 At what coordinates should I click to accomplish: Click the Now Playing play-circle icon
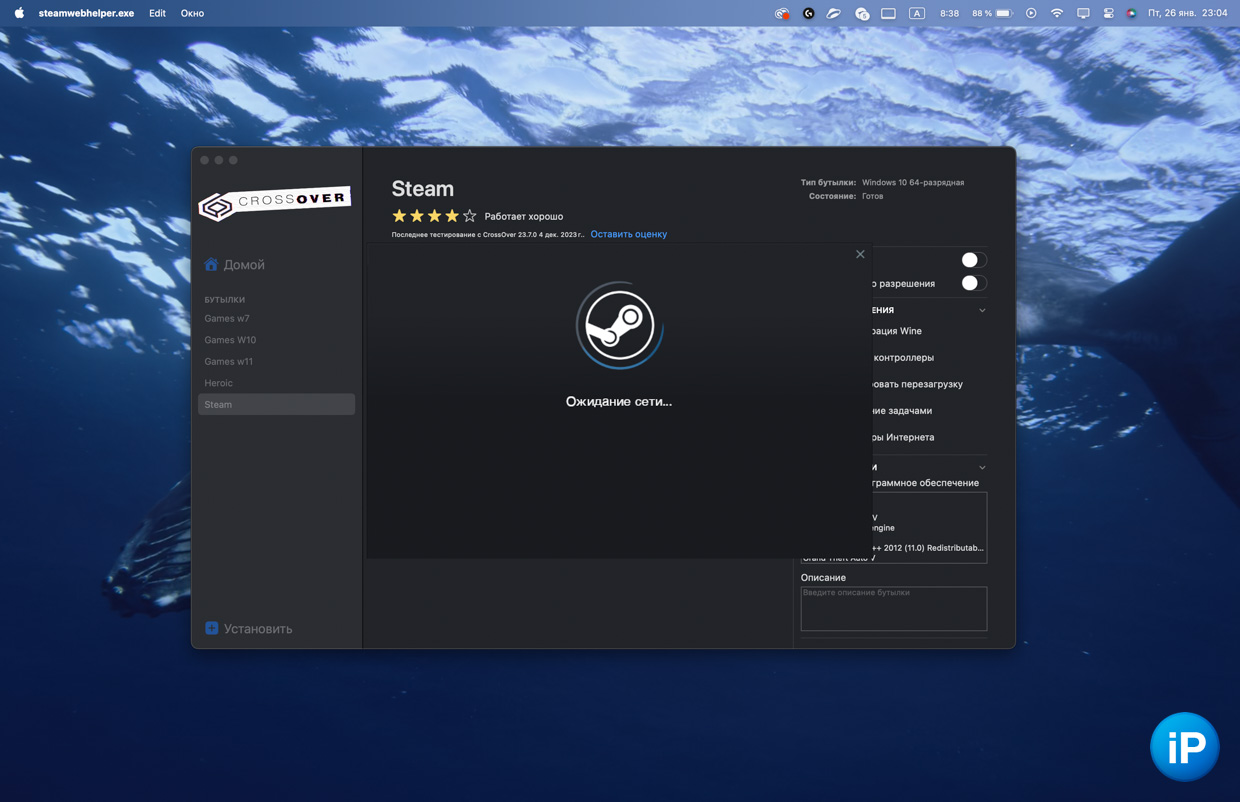1031,13
